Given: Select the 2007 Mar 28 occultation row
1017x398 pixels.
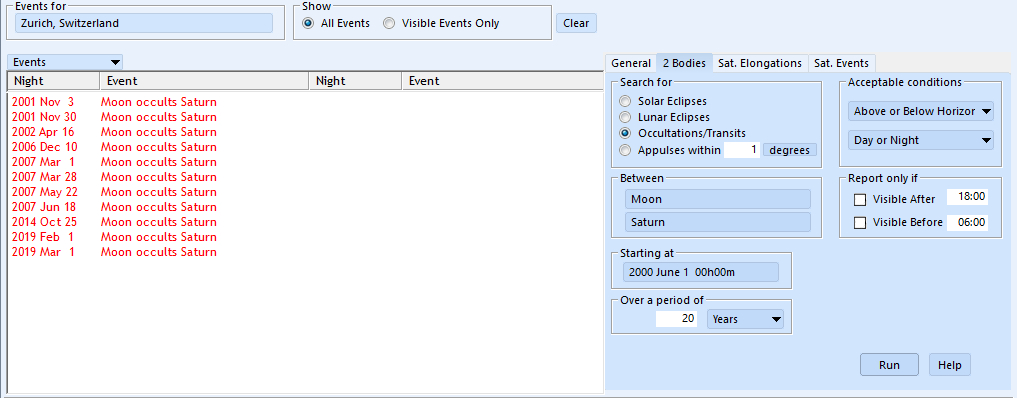Looking at the screenshot, I should [114, 177].
